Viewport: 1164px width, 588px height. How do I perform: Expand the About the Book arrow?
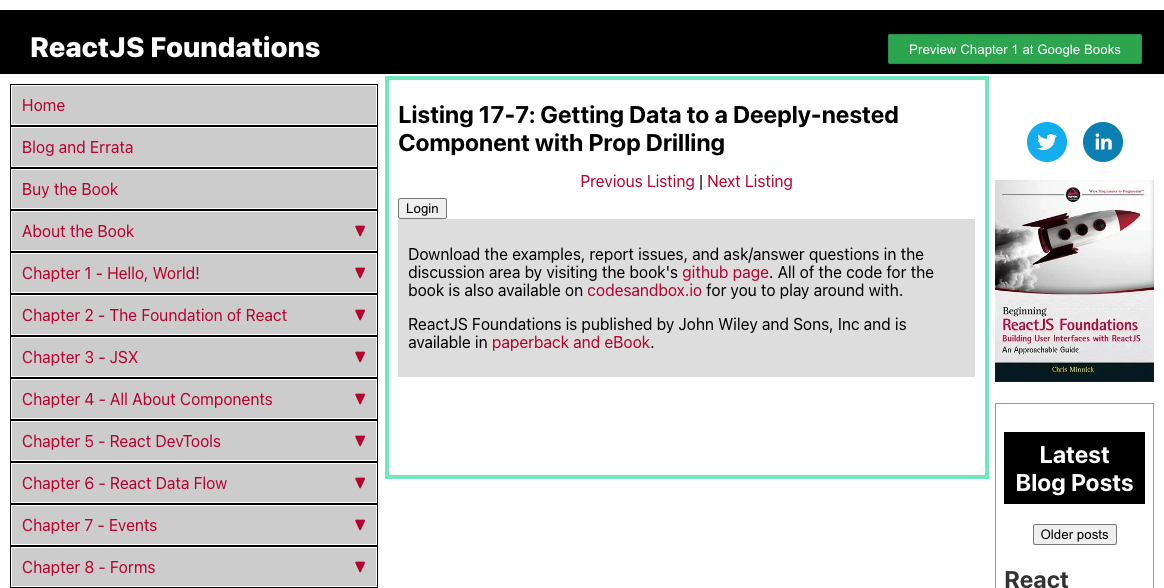(x=360, y=231)
